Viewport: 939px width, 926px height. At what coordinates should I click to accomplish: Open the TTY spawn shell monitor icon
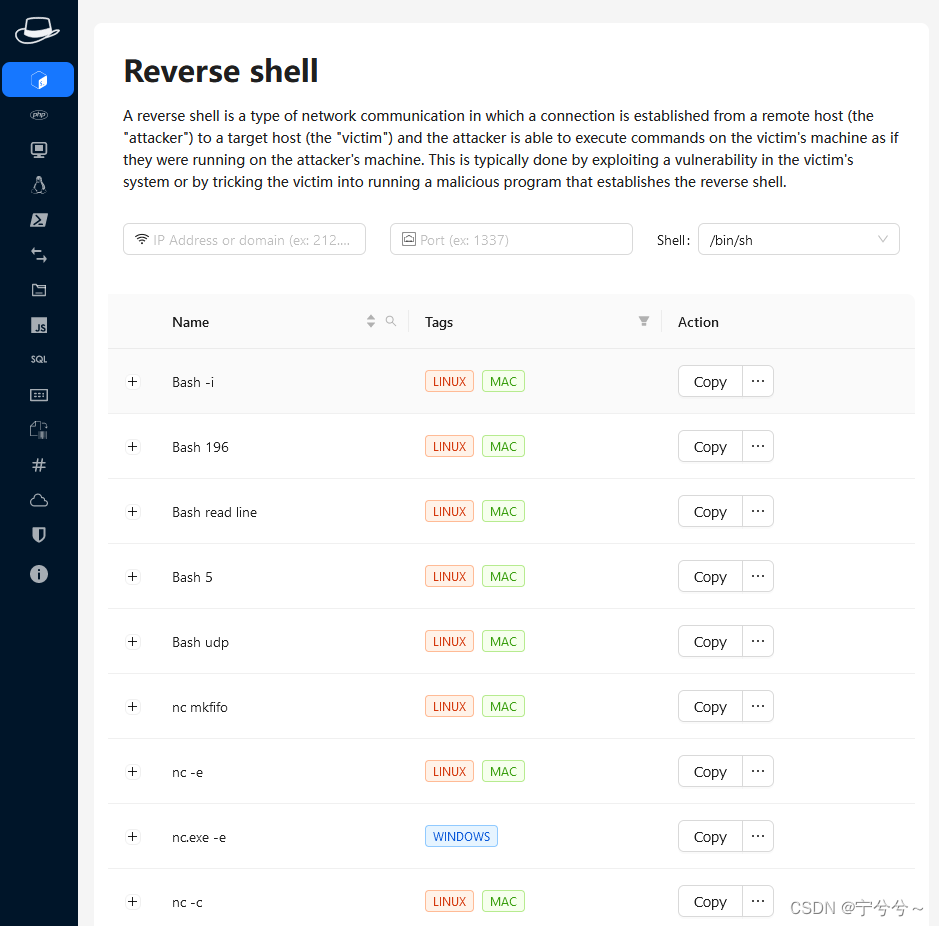pos(39,150)
